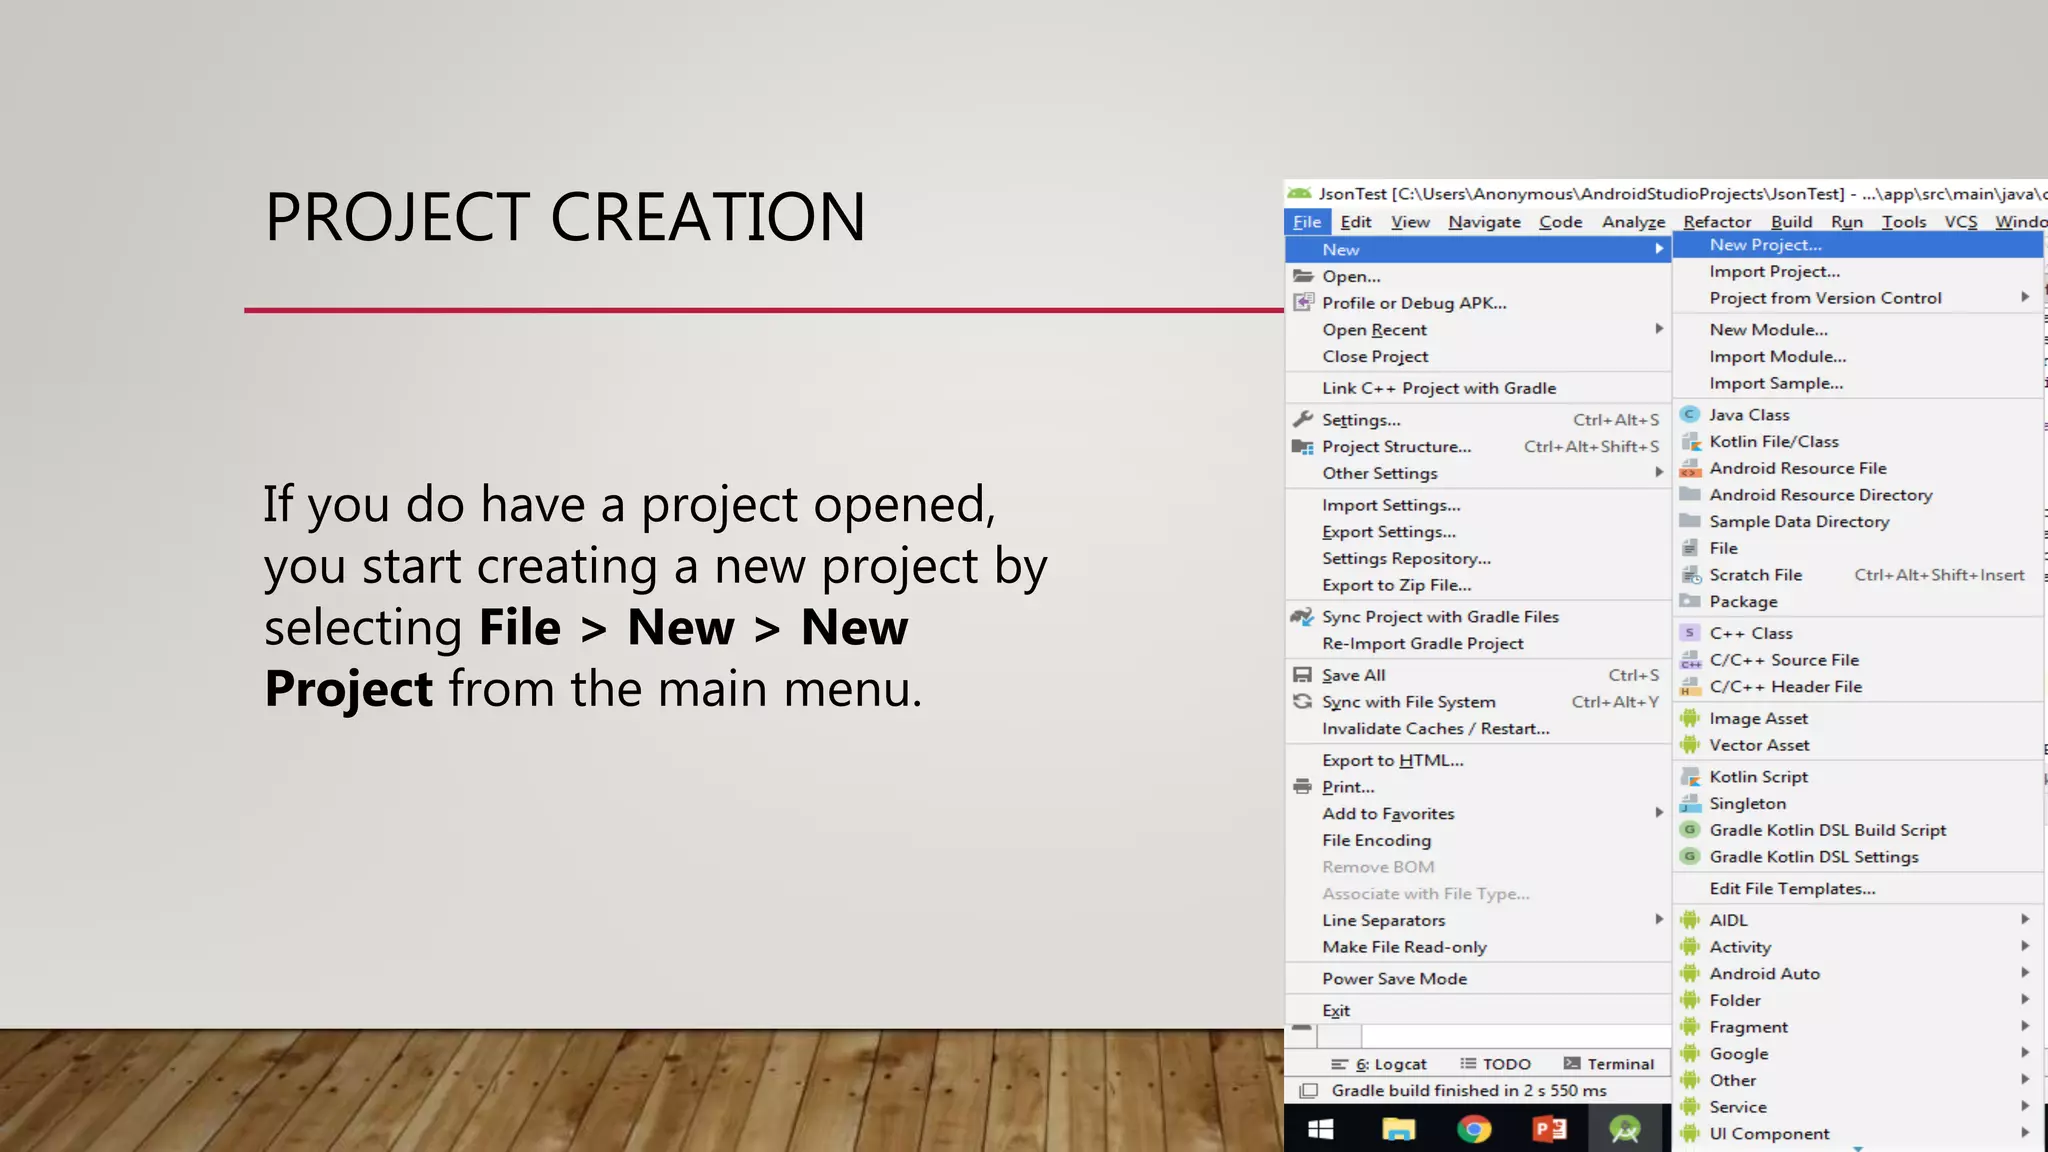Open PowerPoint from the taskbar
This screenshot has height=1152, width=2048.
[1550, 1129]
